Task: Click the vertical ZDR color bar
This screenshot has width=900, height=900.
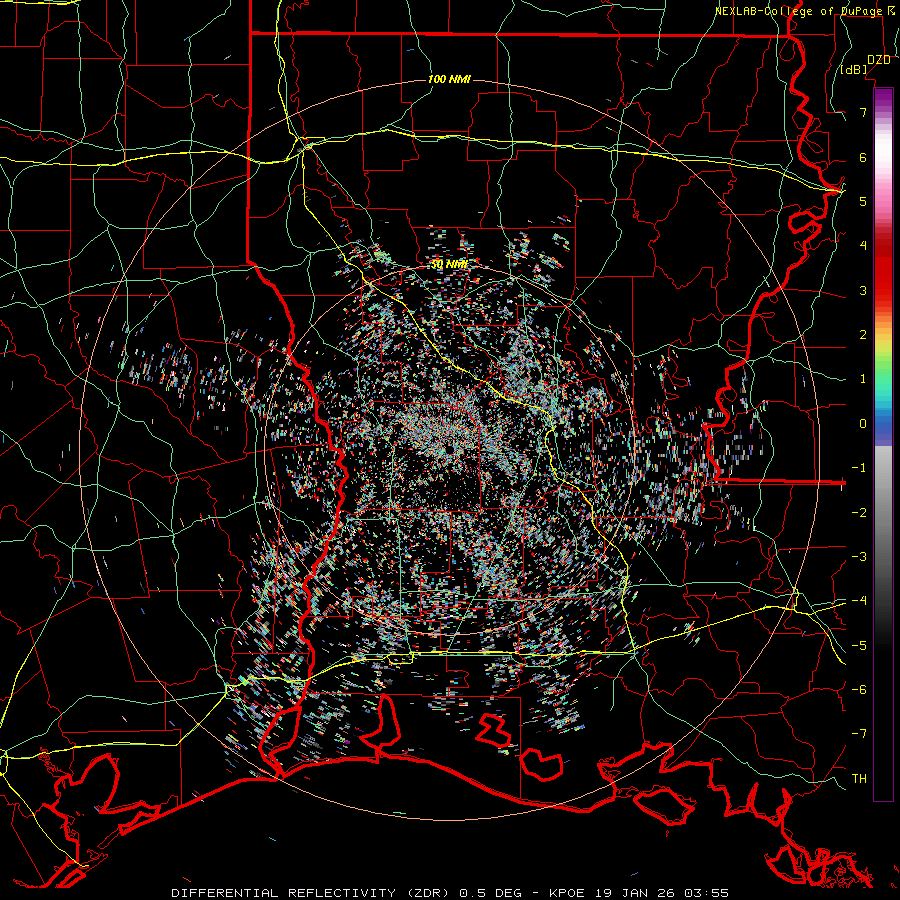Action: (883, 444)
